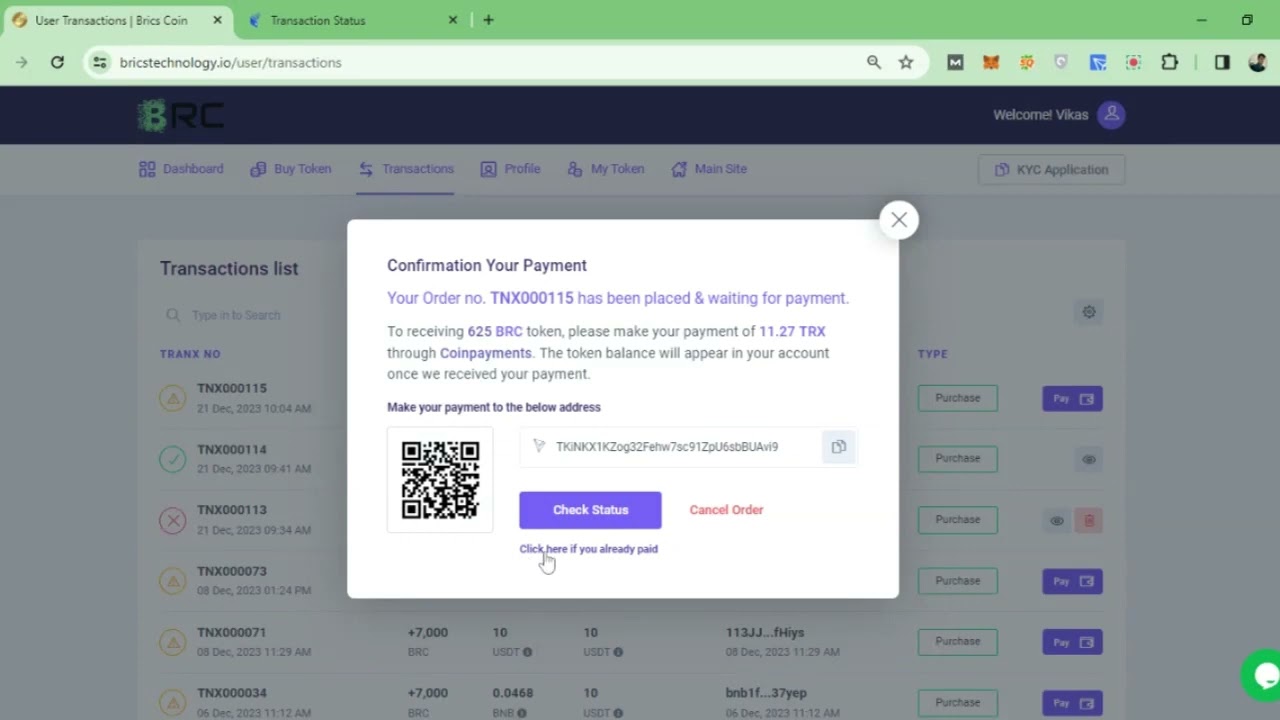The width and height of the screenshot is (1280, 720).
Task: Cancel the order via Cancel Order
Action: click(726, 510)
